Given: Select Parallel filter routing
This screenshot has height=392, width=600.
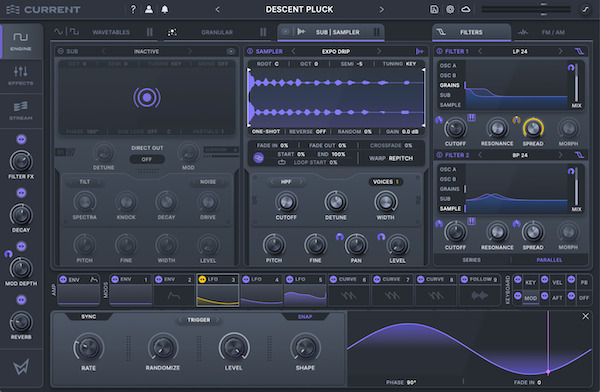Looking at the screenshot, I should [549, 260].
